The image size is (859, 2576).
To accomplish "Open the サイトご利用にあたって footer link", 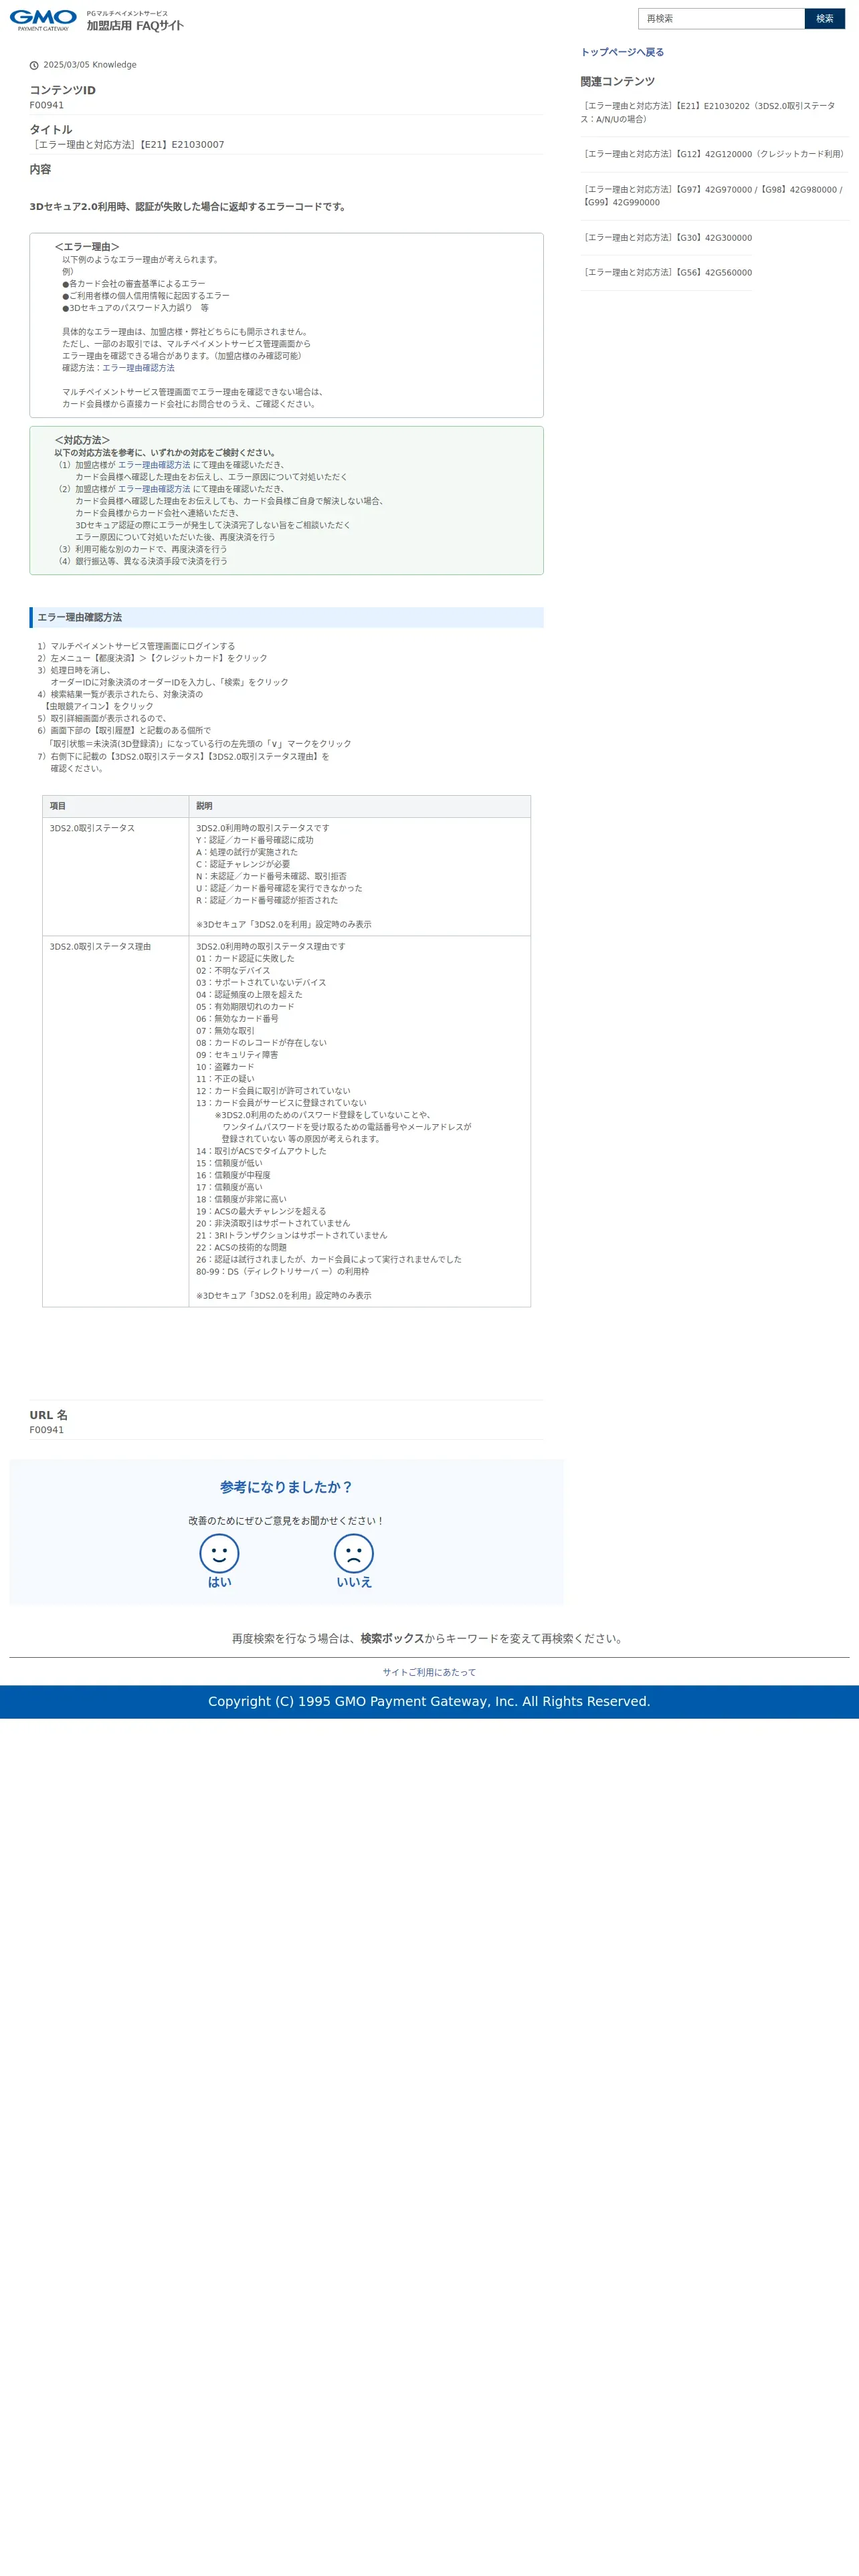I will [x=429, y=1672].
